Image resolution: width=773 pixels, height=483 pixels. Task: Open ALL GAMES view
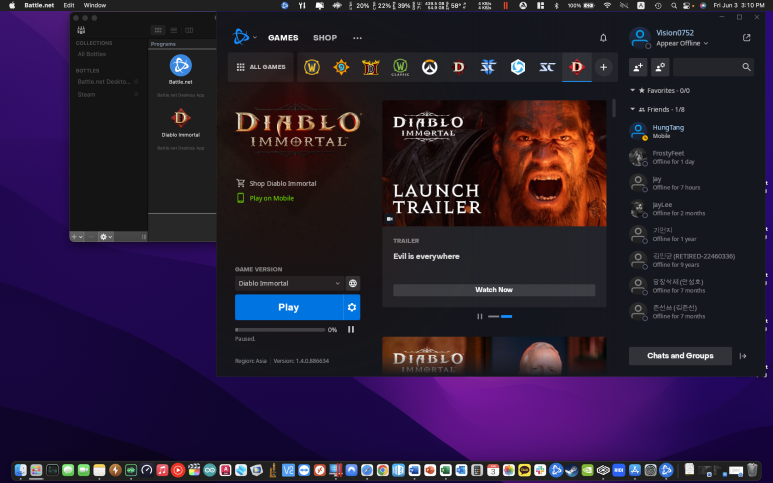pos(261,67)
